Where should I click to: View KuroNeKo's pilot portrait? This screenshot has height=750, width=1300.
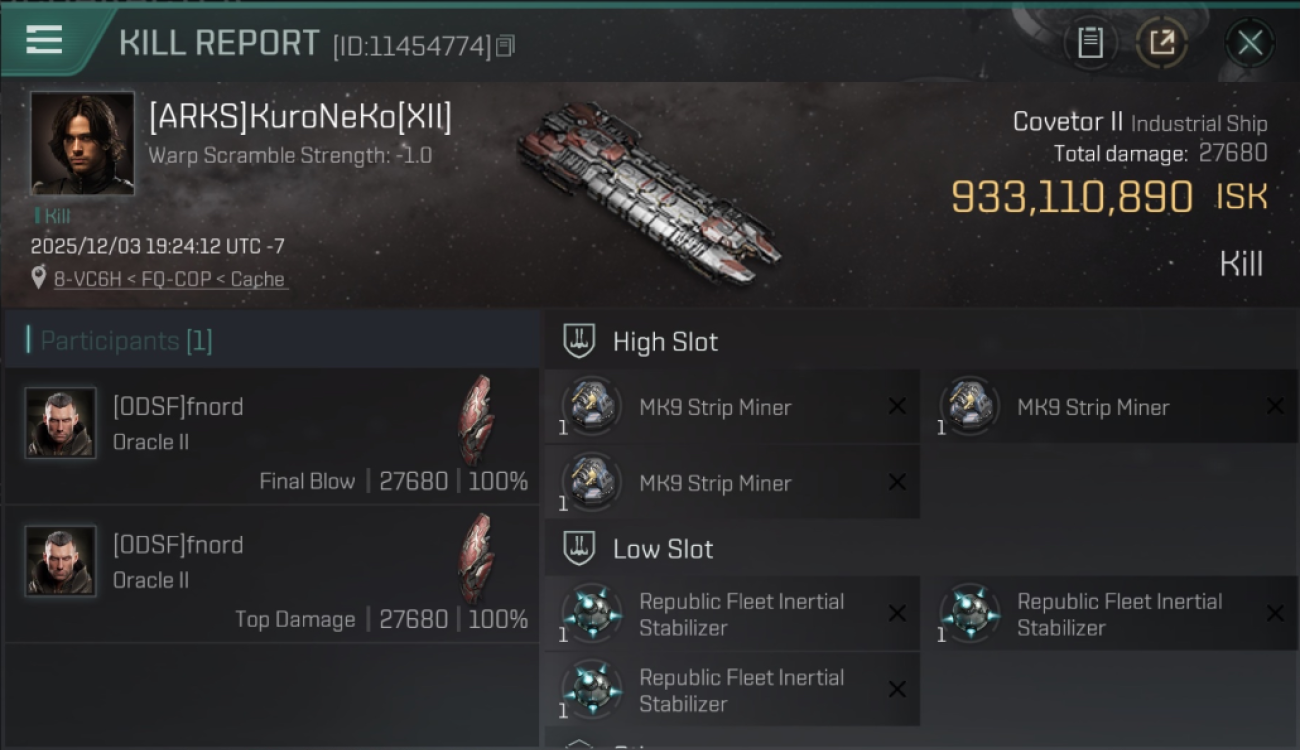tap(82, 142)
